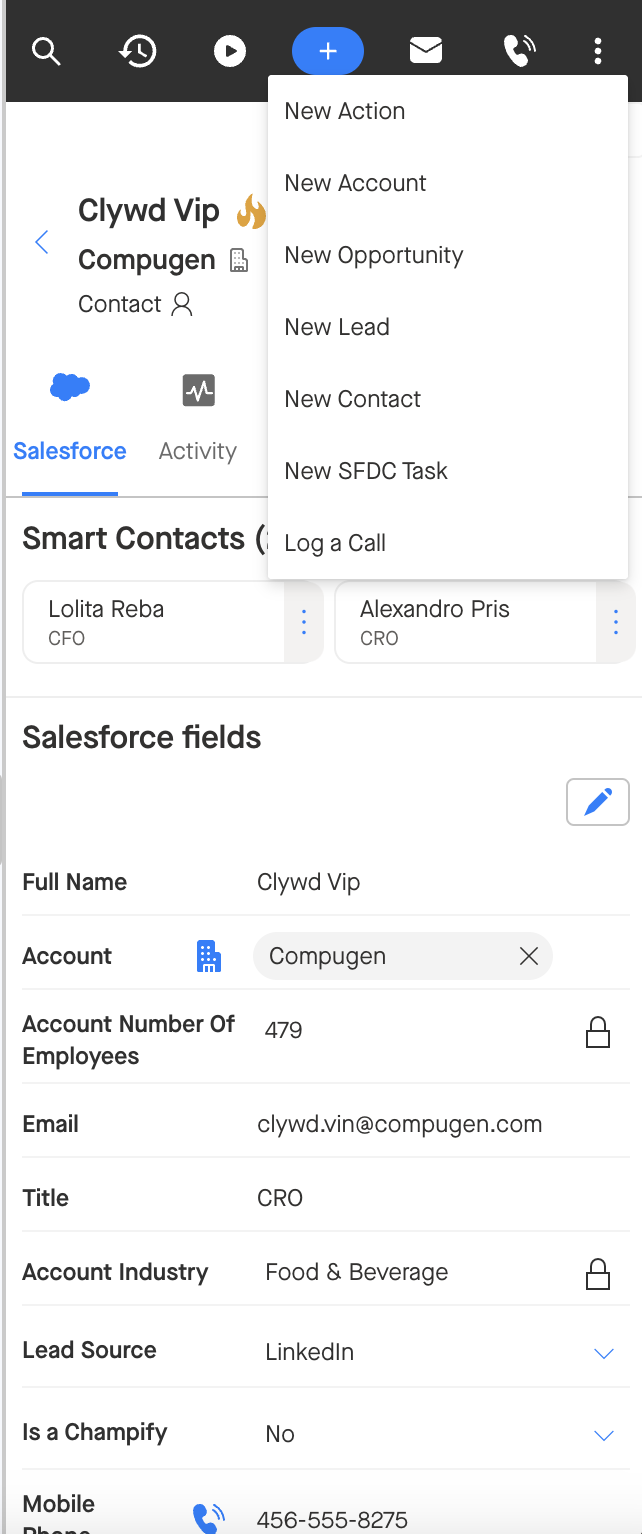Open the email envelope icon

(x=426, y=51)
